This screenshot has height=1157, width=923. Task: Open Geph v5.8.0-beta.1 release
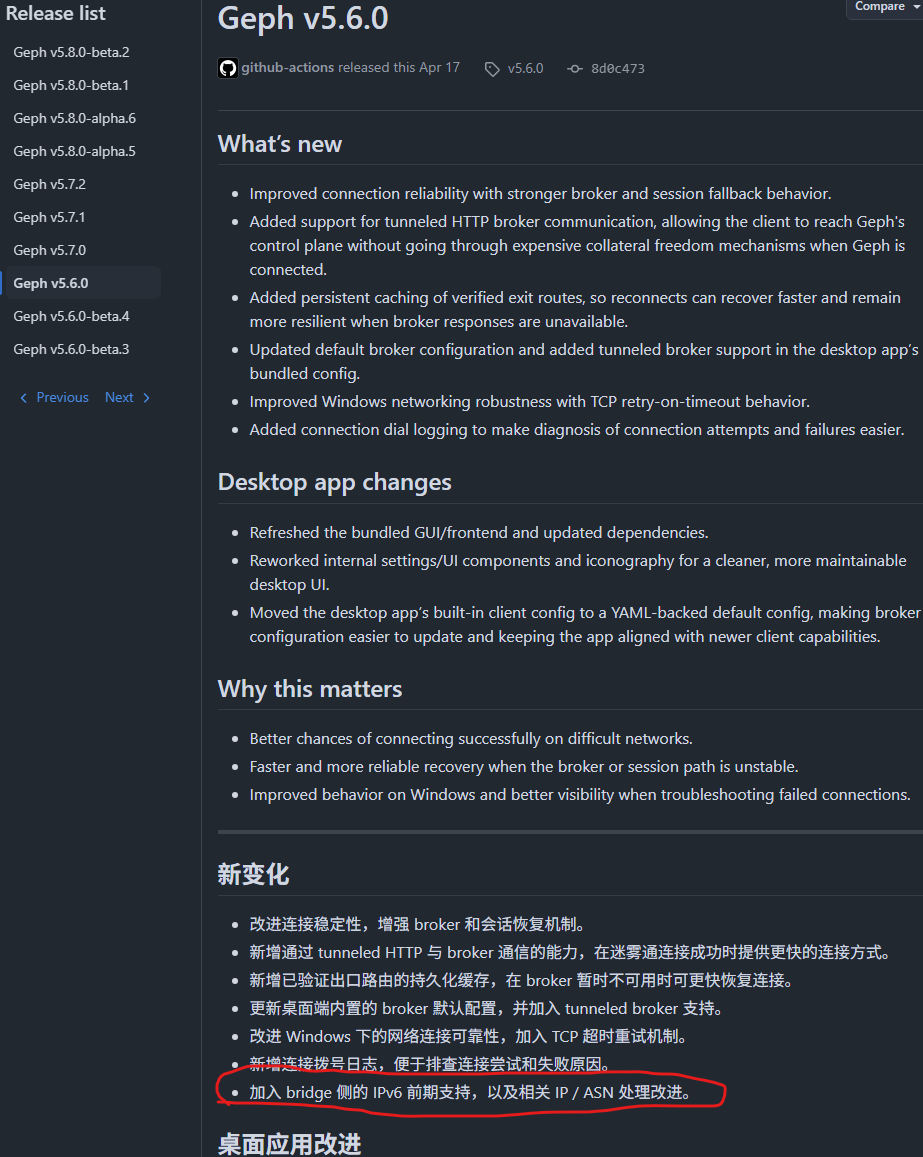(71, 86)
